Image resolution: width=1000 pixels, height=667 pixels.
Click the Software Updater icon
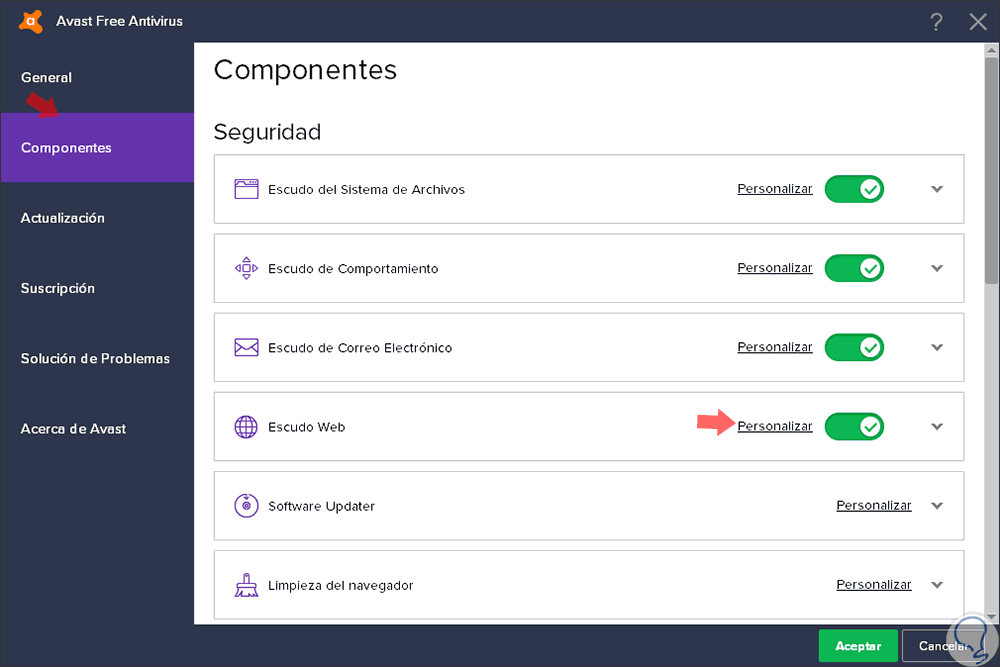point(246,506)
